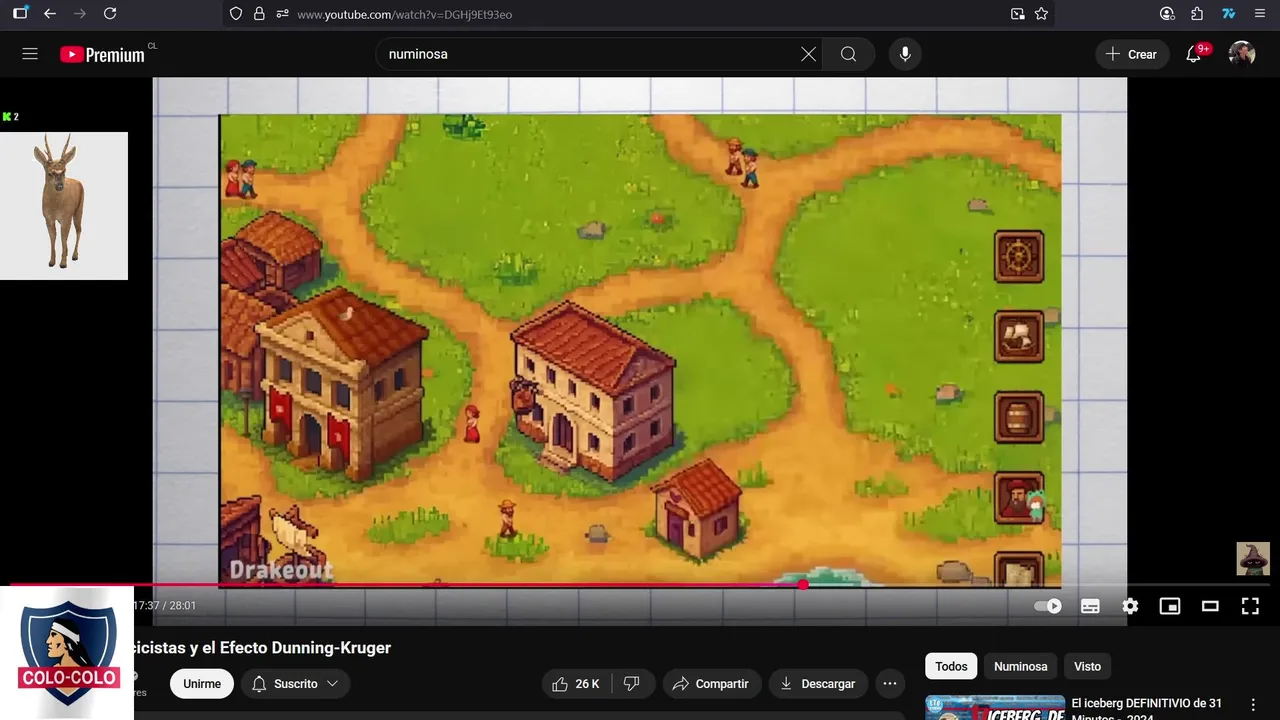
Task: Click the deer image overlay
Action: pyautogui.click(x=64, y=206)
